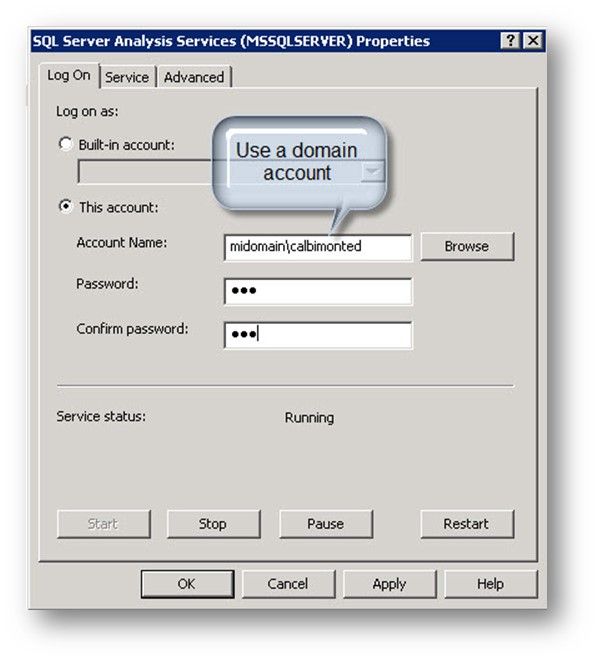Switch to the Log On tab
599x662 pixels.
(69, 76)
